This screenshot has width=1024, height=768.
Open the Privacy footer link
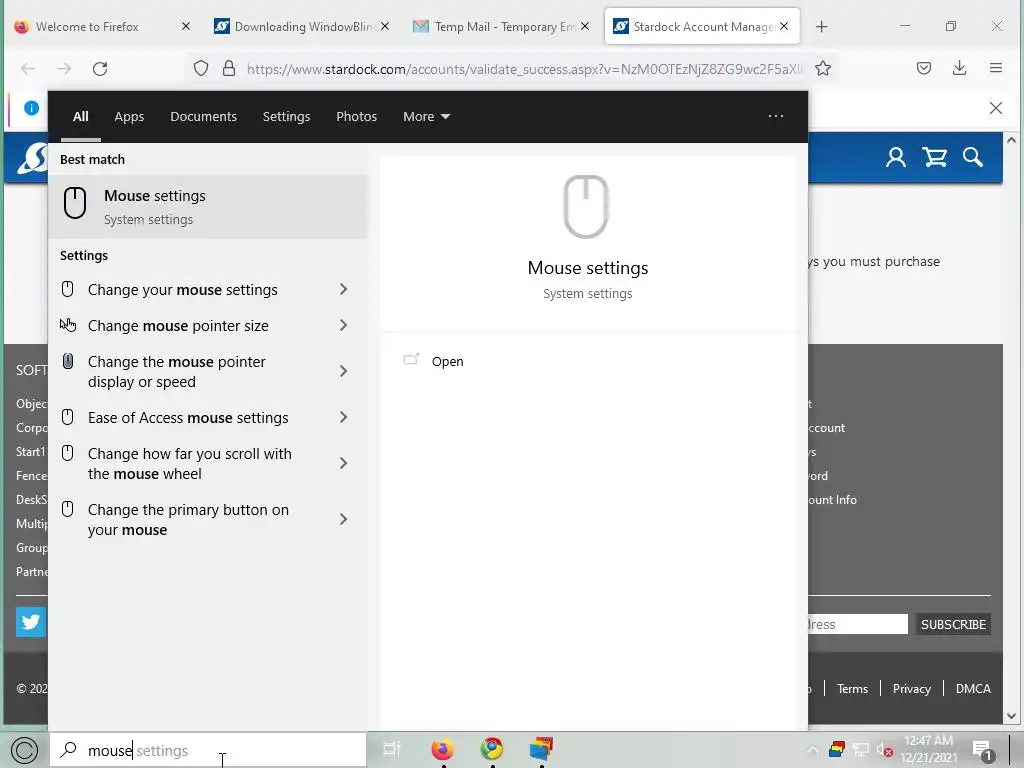coord(912,688)
